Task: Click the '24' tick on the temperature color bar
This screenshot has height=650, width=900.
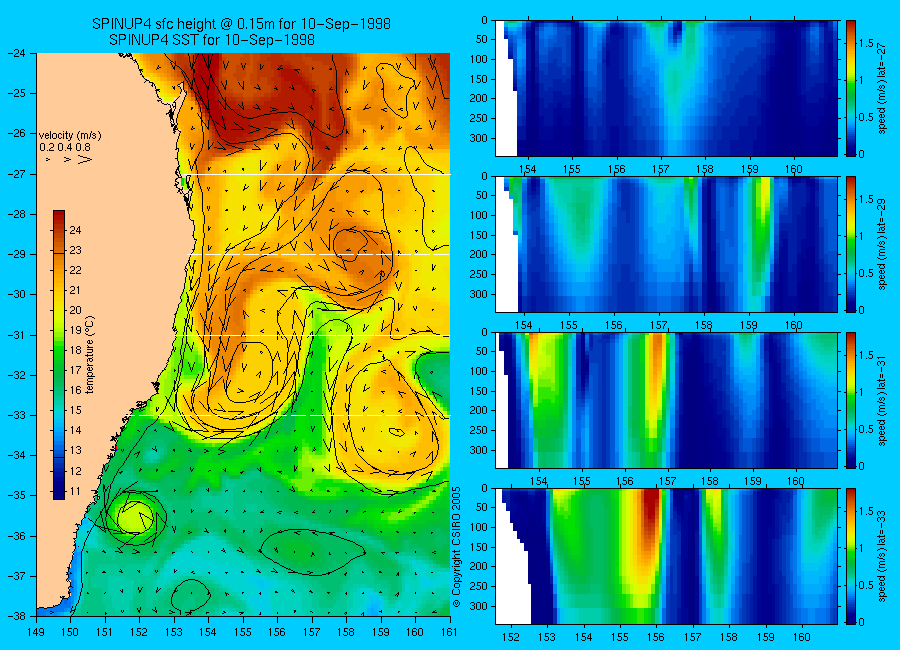Action: pos(75,230)
